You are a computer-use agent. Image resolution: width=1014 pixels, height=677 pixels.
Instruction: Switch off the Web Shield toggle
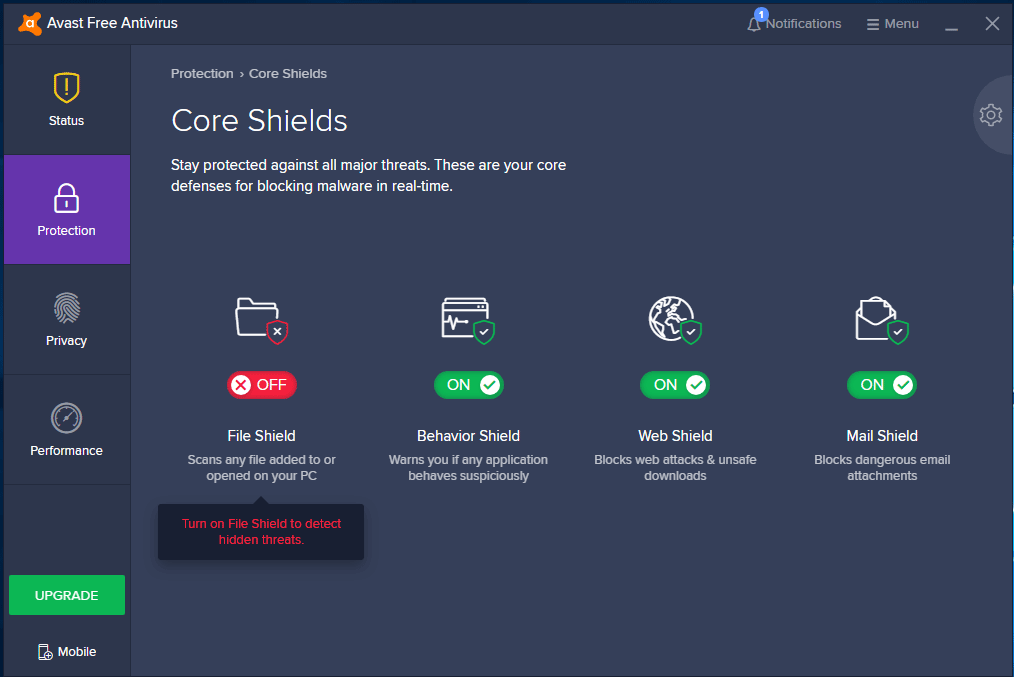pyautogui.click(x=675, y=385)
